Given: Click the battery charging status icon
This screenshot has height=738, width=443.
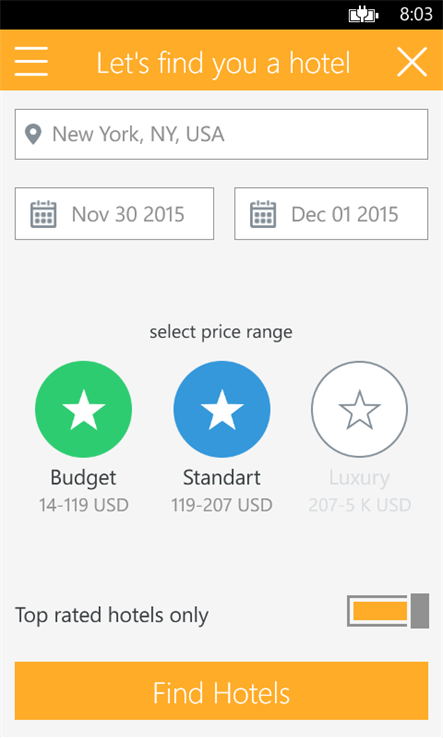Looking at the screenshot, I should coord(363,15).
